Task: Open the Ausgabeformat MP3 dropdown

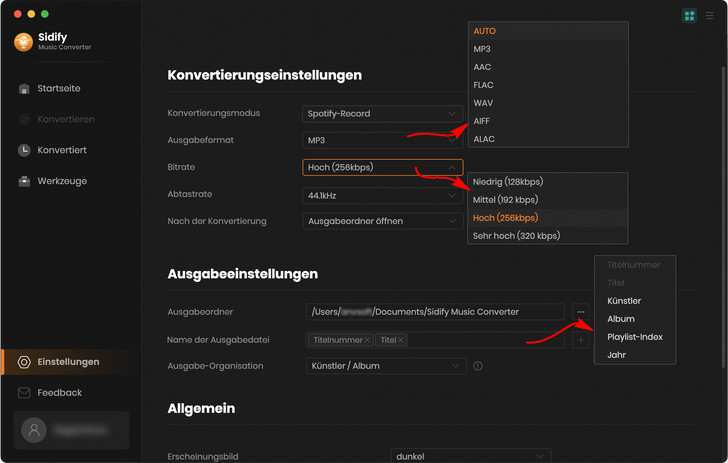Action: (382, 140)
